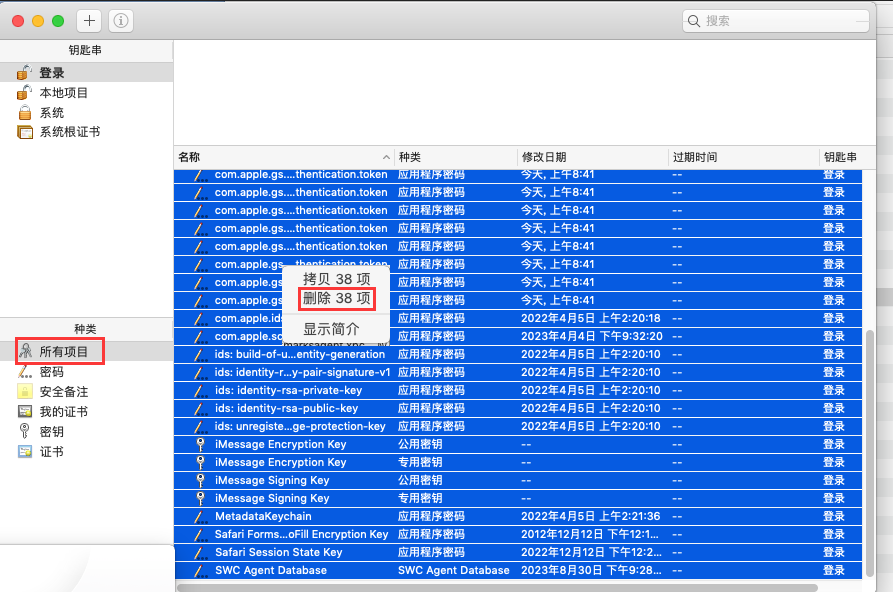Select Safari Forms...oFill Encryption Key name

(x=301, y=534)
